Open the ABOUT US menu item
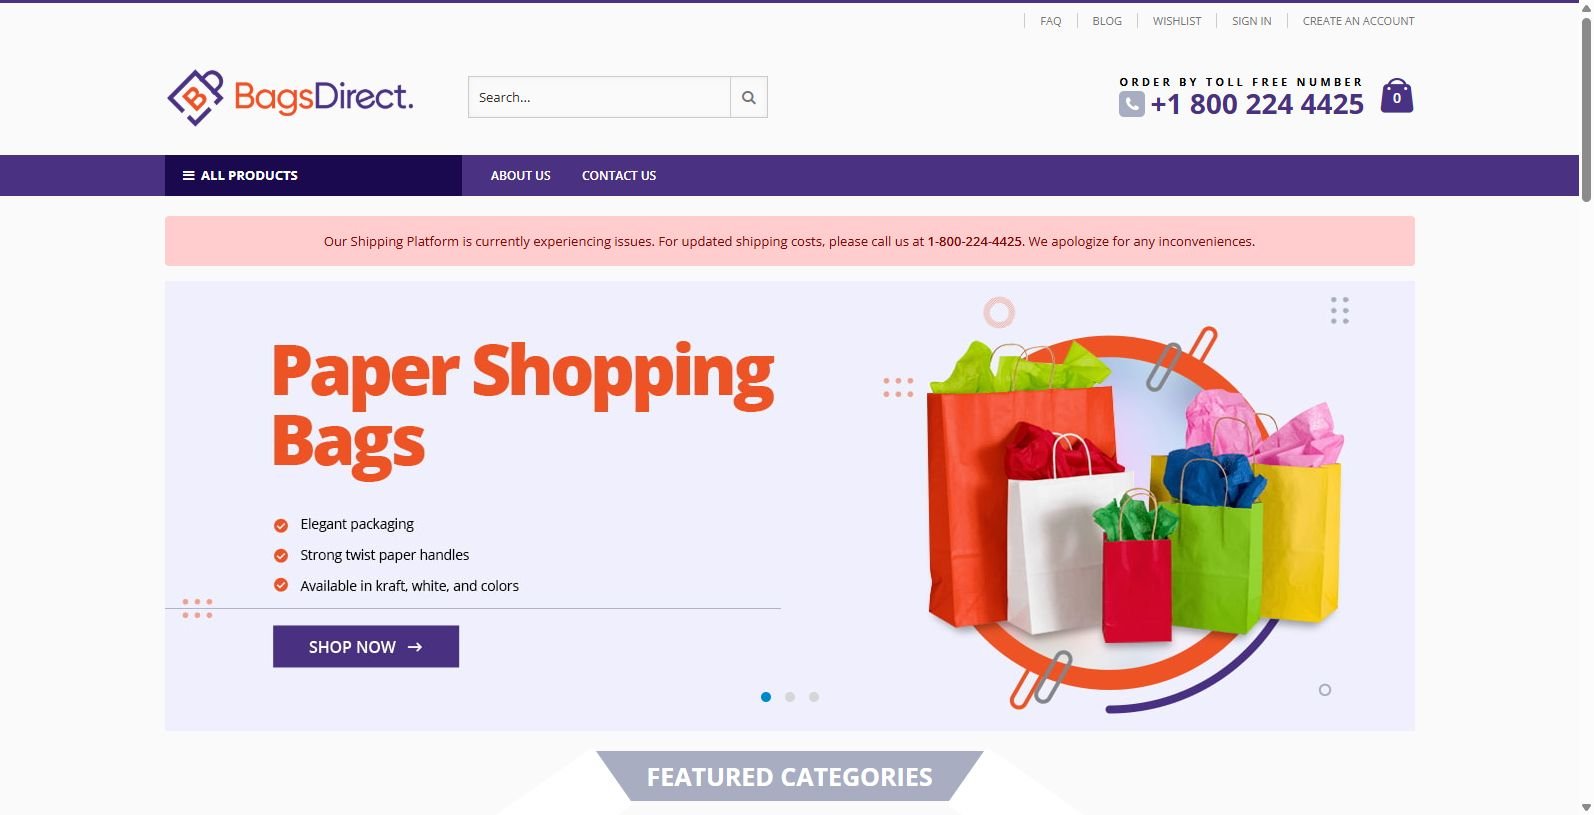 tap(520, 175)
